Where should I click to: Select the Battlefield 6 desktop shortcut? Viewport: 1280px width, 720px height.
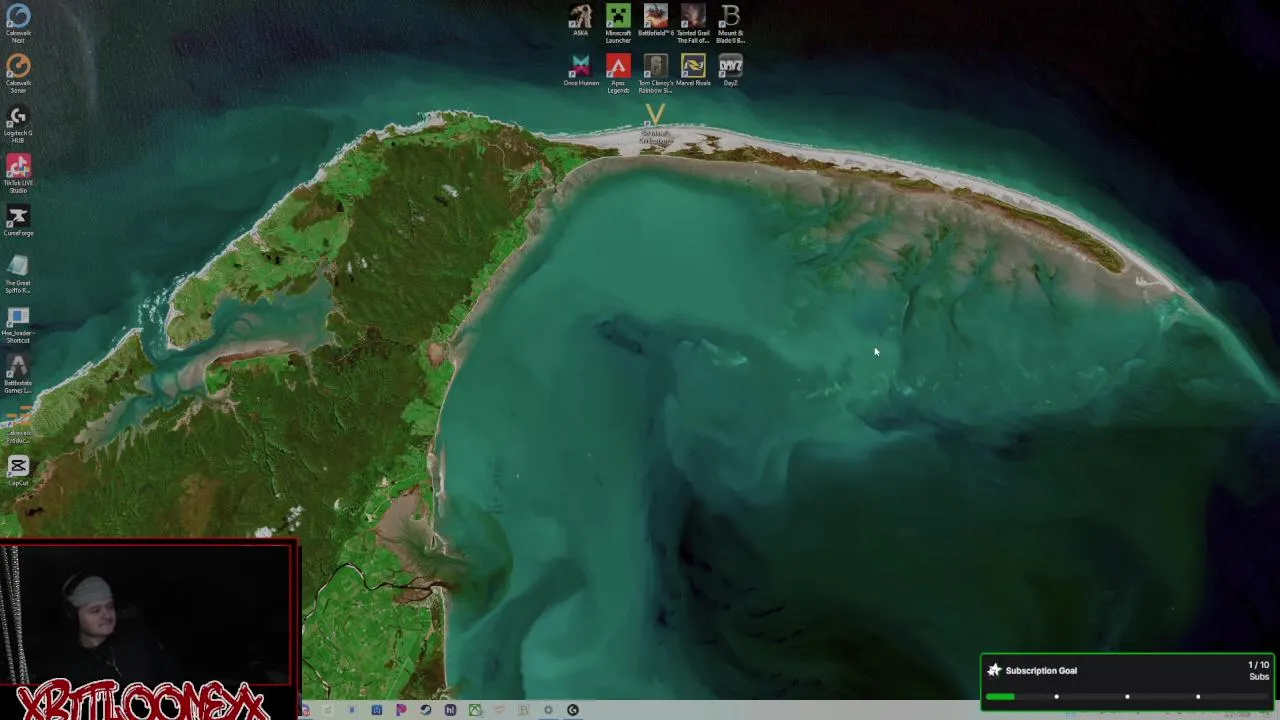(x=656, y=20)
